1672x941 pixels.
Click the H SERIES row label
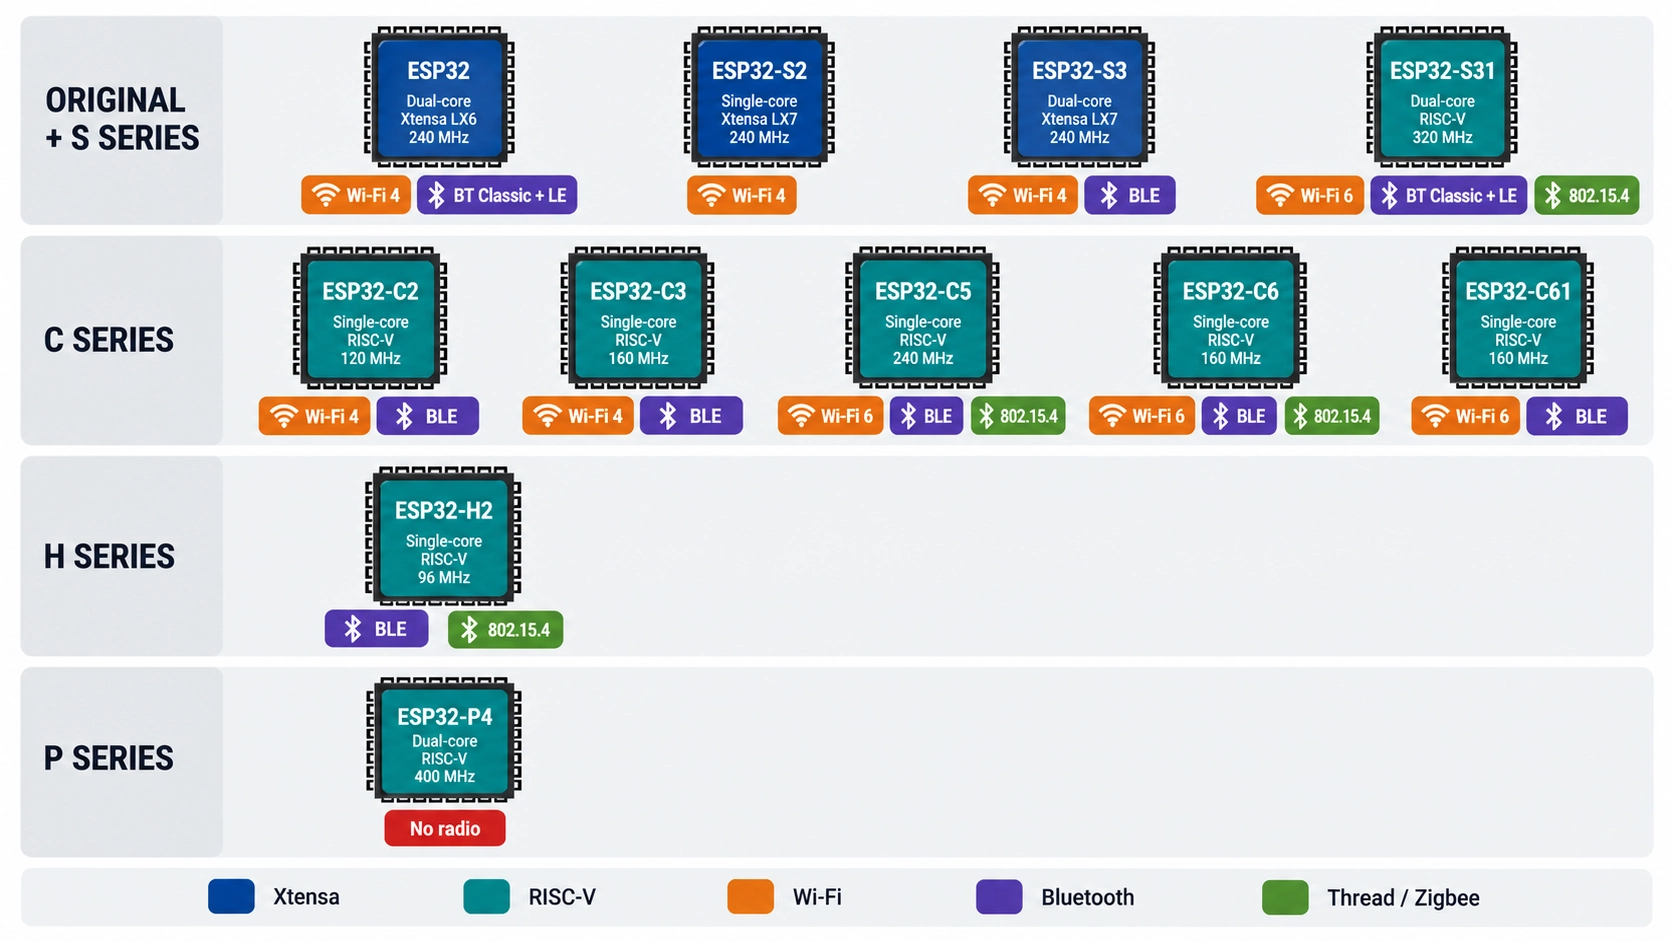tap(109, 556)
